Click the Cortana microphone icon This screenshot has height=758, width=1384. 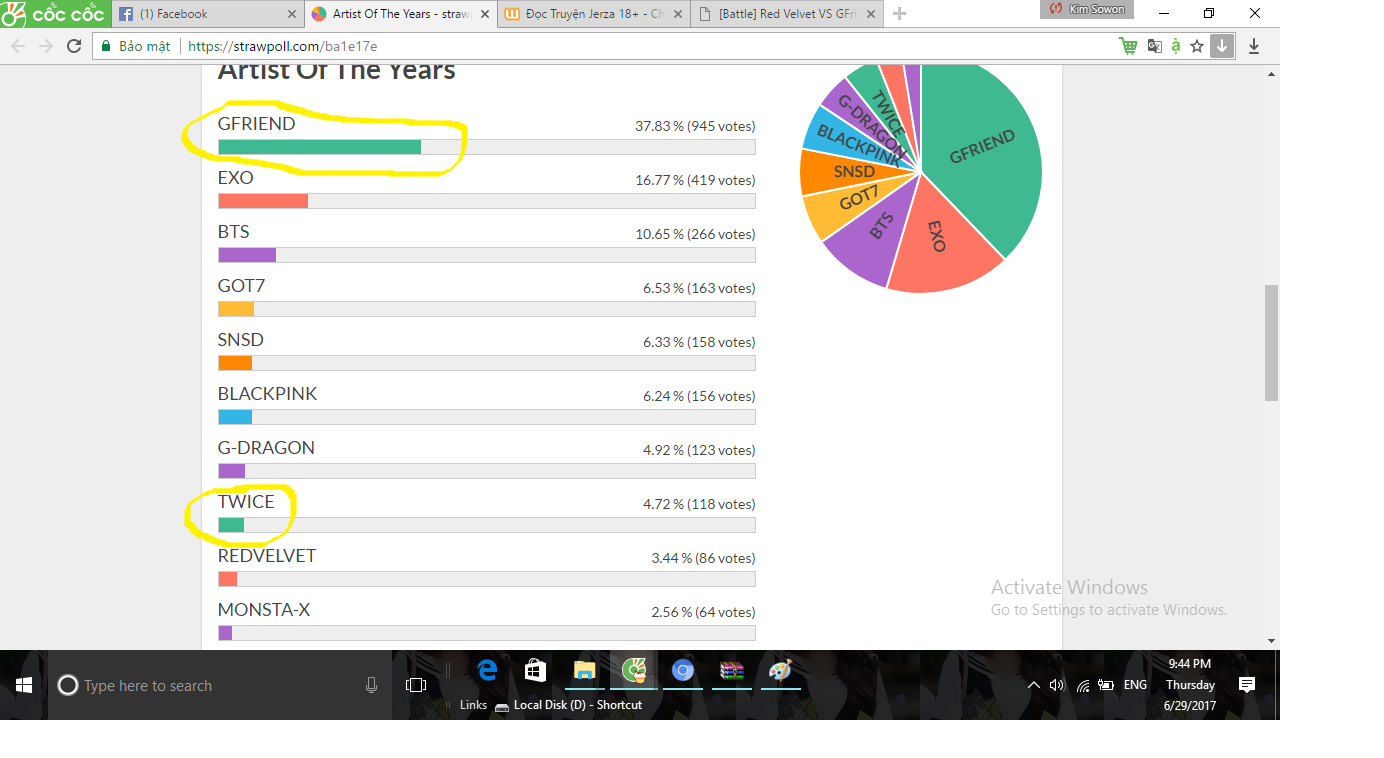click(371, 685)
